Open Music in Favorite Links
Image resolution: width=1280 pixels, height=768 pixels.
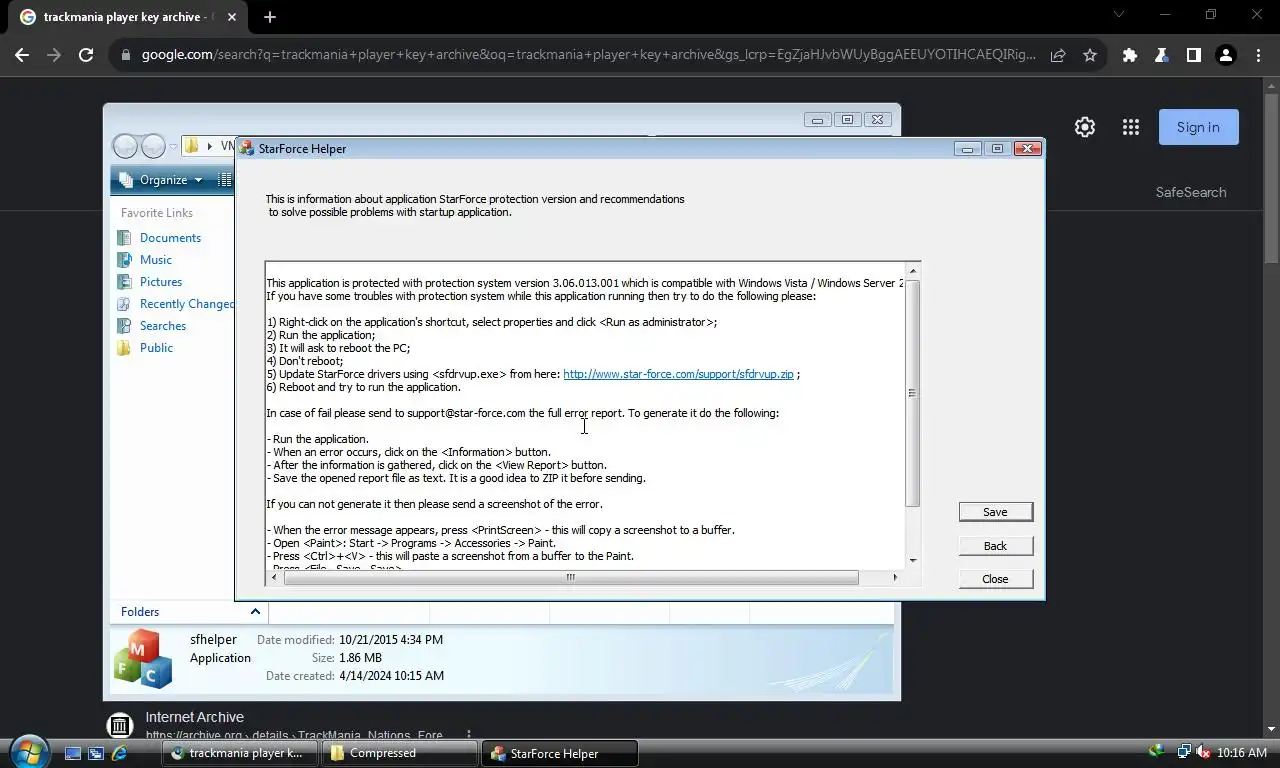tap(156, 260)
